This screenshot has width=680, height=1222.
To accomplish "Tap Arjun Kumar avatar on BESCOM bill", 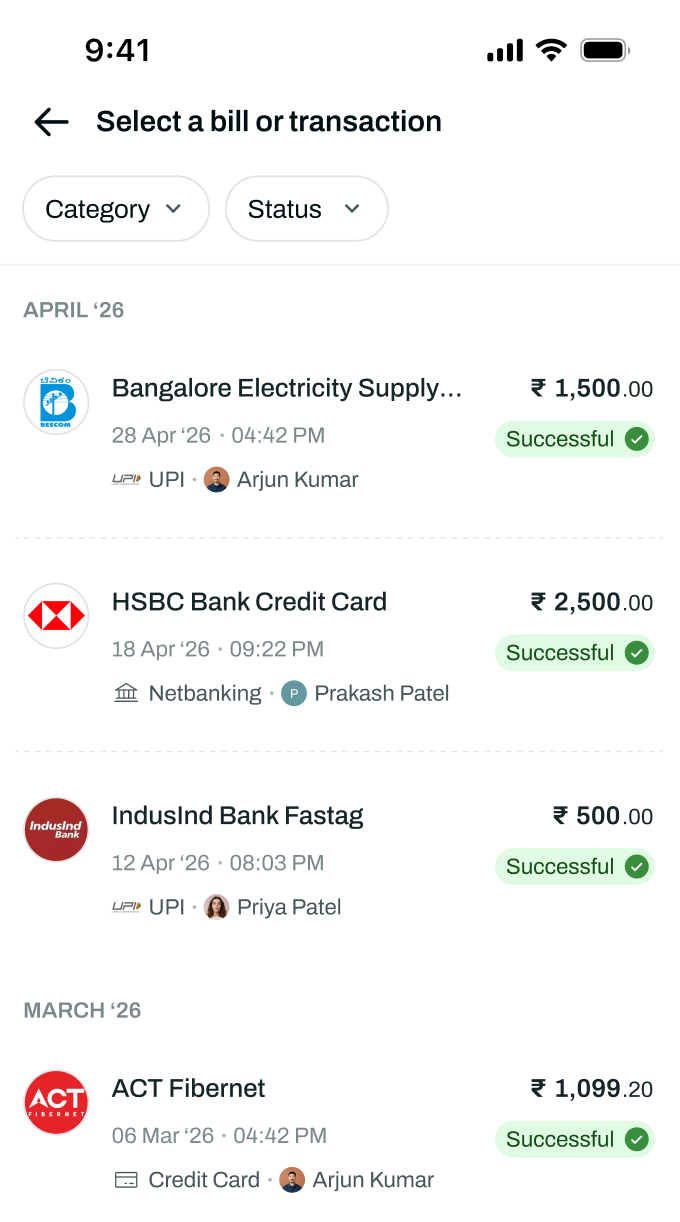I will click(216, 480).
